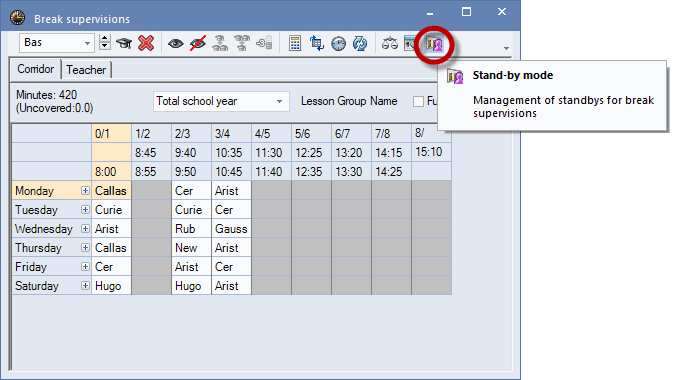Activate the Stand-by mode icon
This screenshot has height=380, width=676.
point(435,44)
